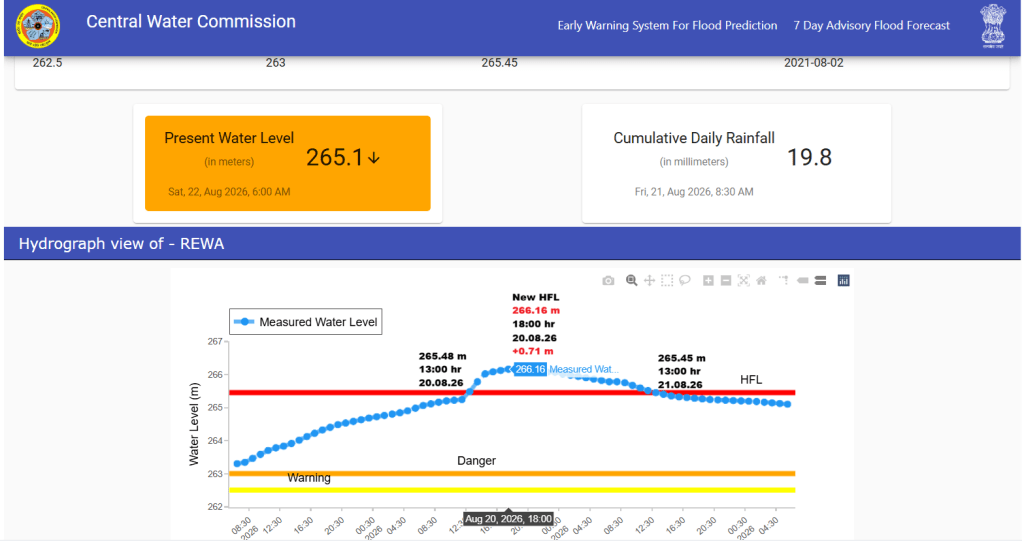Click the 265.45 value in top row
The height and width of the screenshot is (551, 1022).
pos(499,63)
